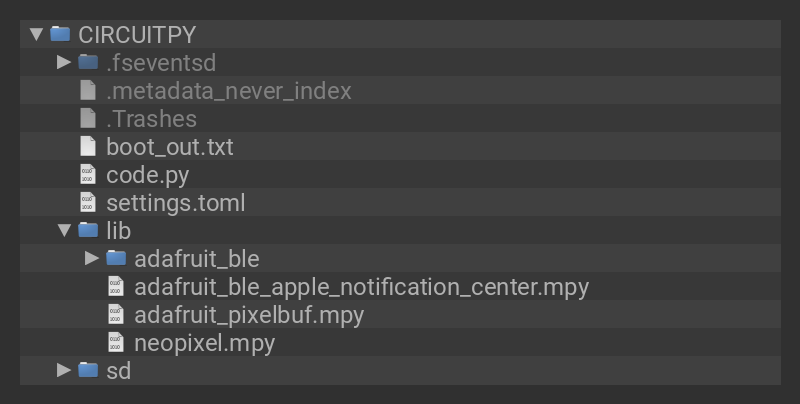Click the code.py file icon
This screenshot has width=800, height=404.
[x=88, y=174]
